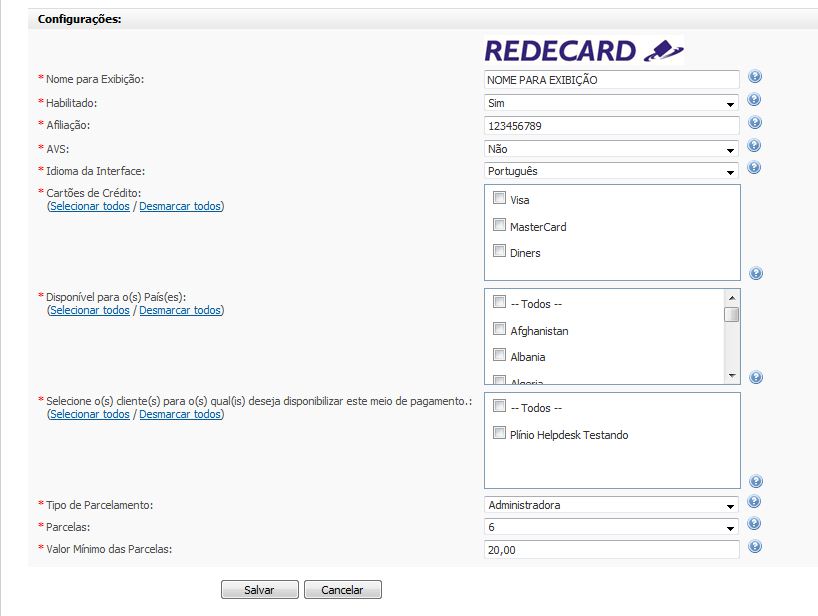Show help for Valor Mínimo das Parcelas
Screen dimensions: 818x616
point(755,547)
